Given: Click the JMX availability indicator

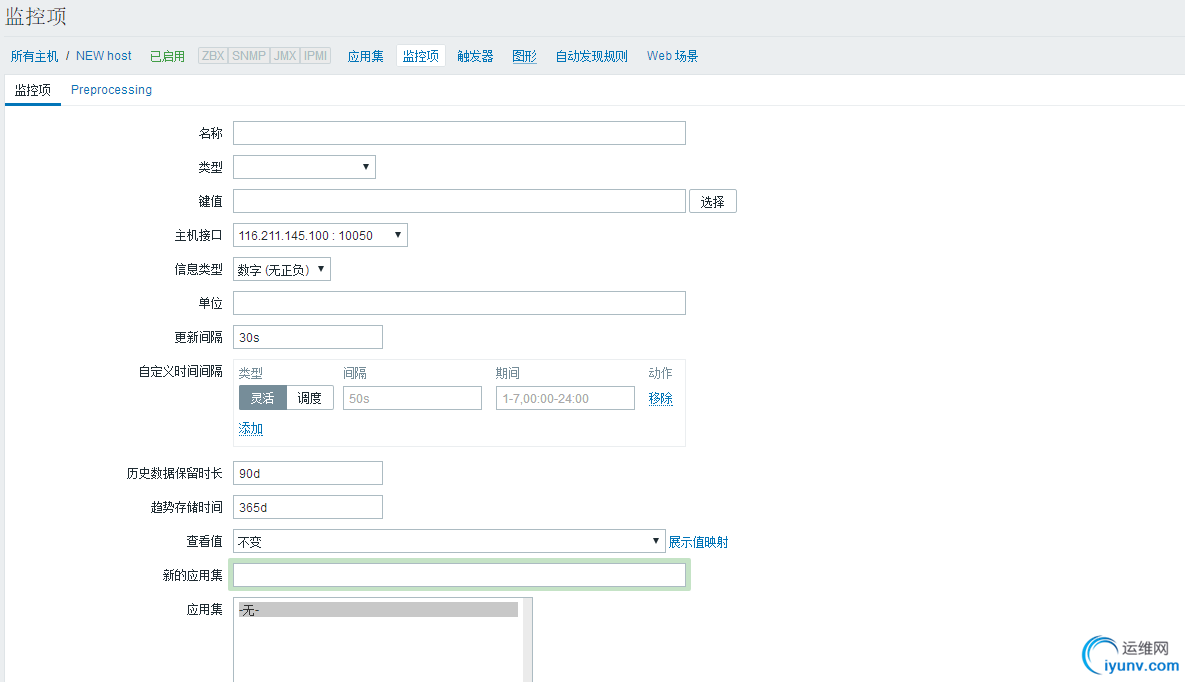Looking at the screenshot, I should click(285, 56).
